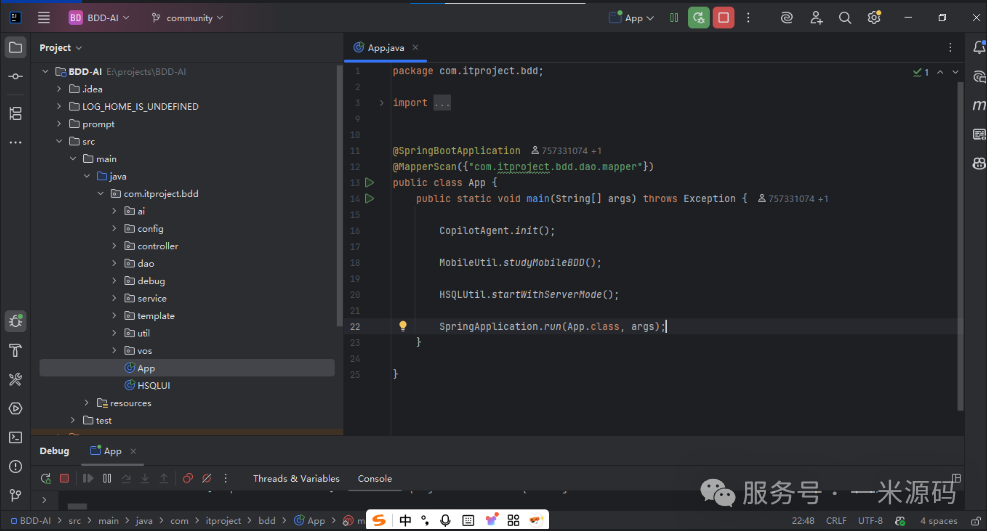Expand the resources folder
The height and width of the screenshot is (531, 987).
(87, 403)
